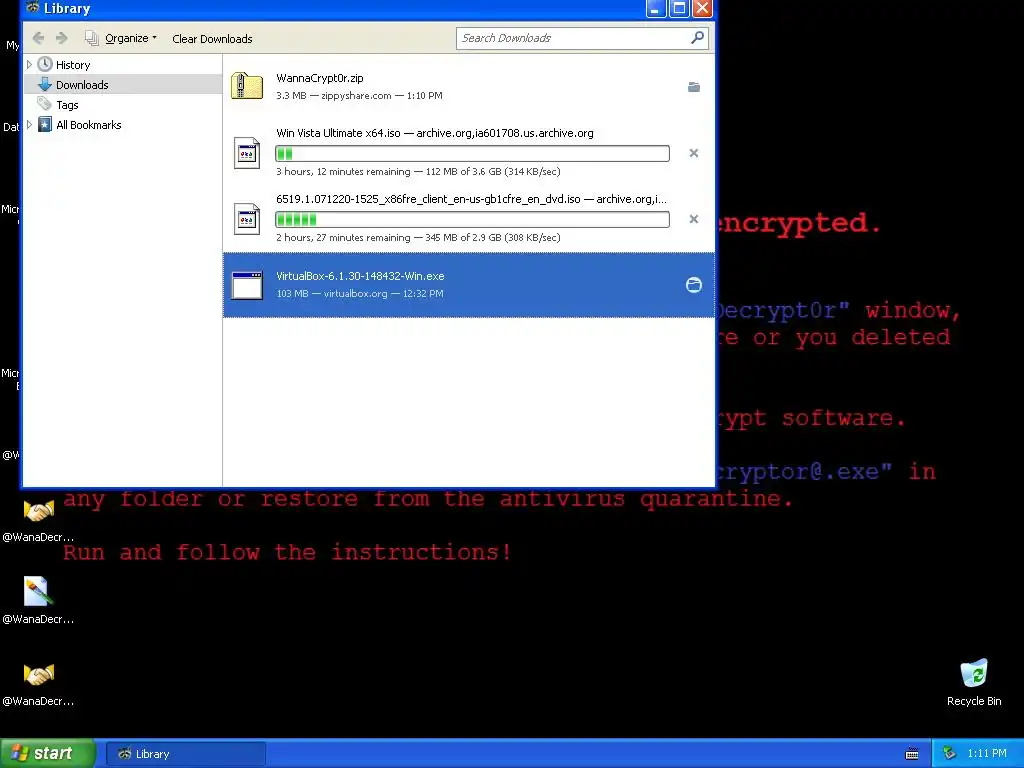Click the search magnifier icon
1024x768 pixels.
click(x=697, y=38)
